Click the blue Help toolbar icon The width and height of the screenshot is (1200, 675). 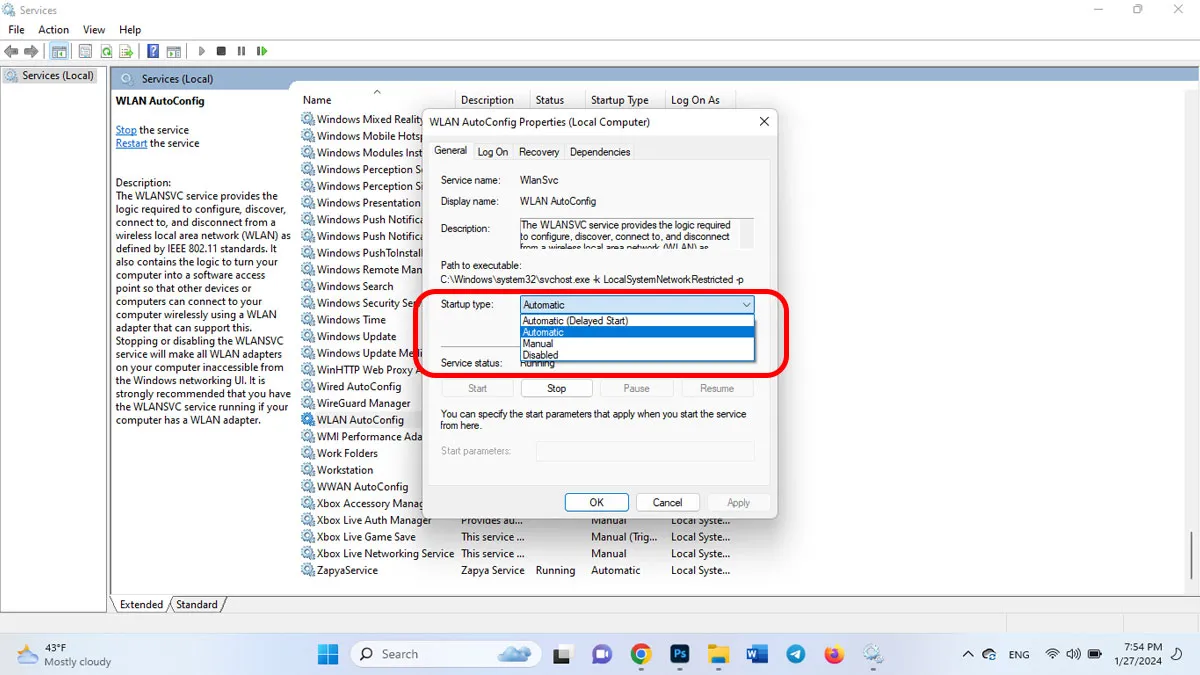pyautogui.click(x=153, y=51)
